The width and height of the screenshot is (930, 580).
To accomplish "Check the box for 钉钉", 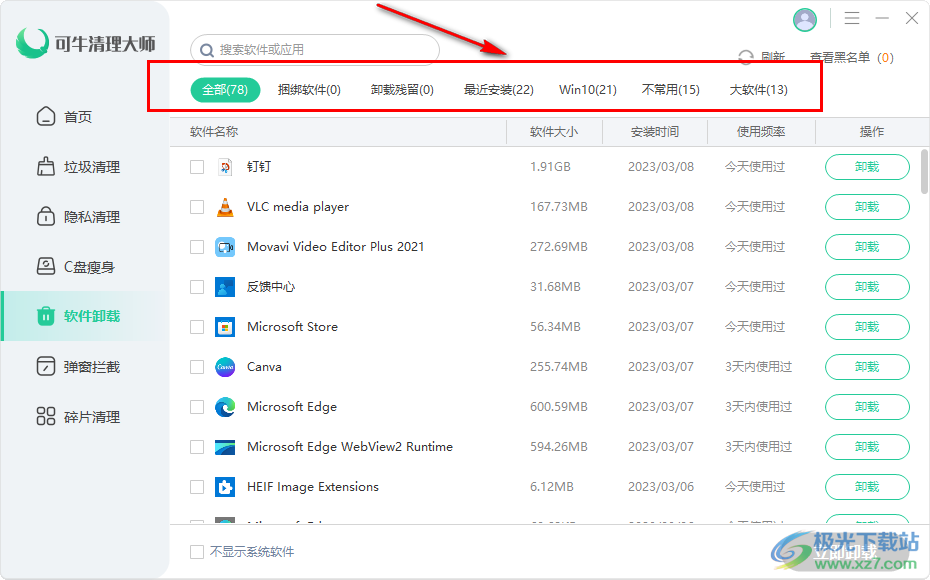I will 197,167.
